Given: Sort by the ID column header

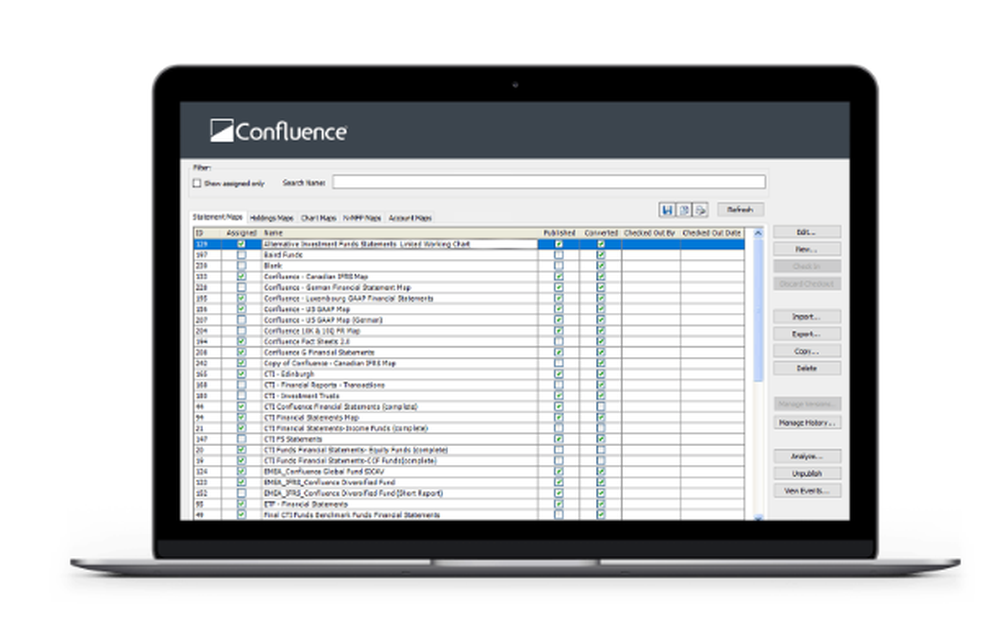Looking at the screenshot, I should pos(207,234).
